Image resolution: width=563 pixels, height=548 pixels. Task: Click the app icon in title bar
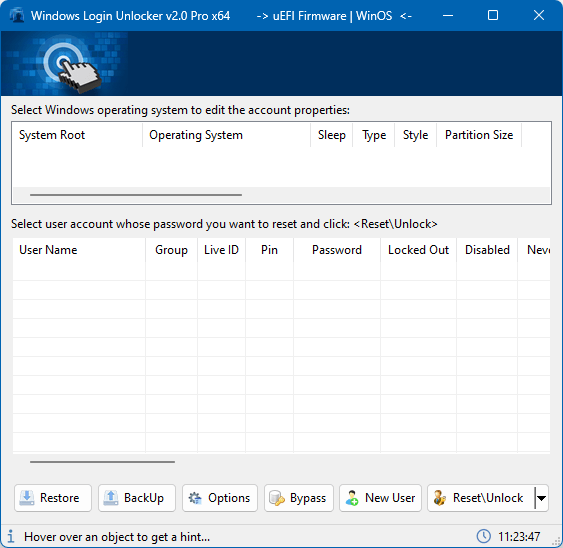coord(17,16)
